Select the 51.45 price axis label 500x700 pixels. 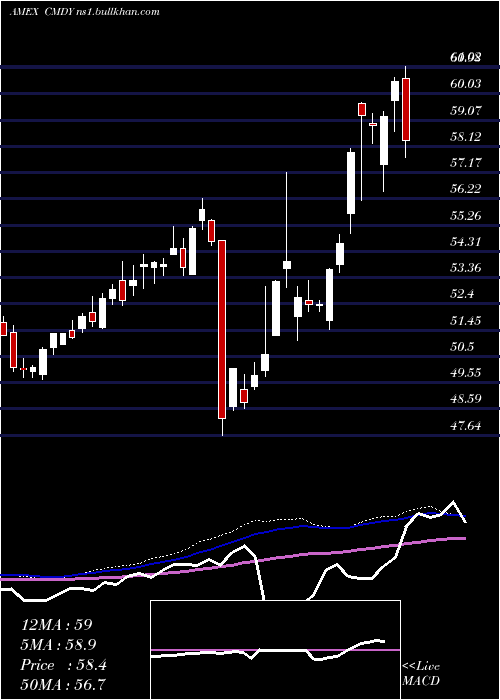point(466,321)
